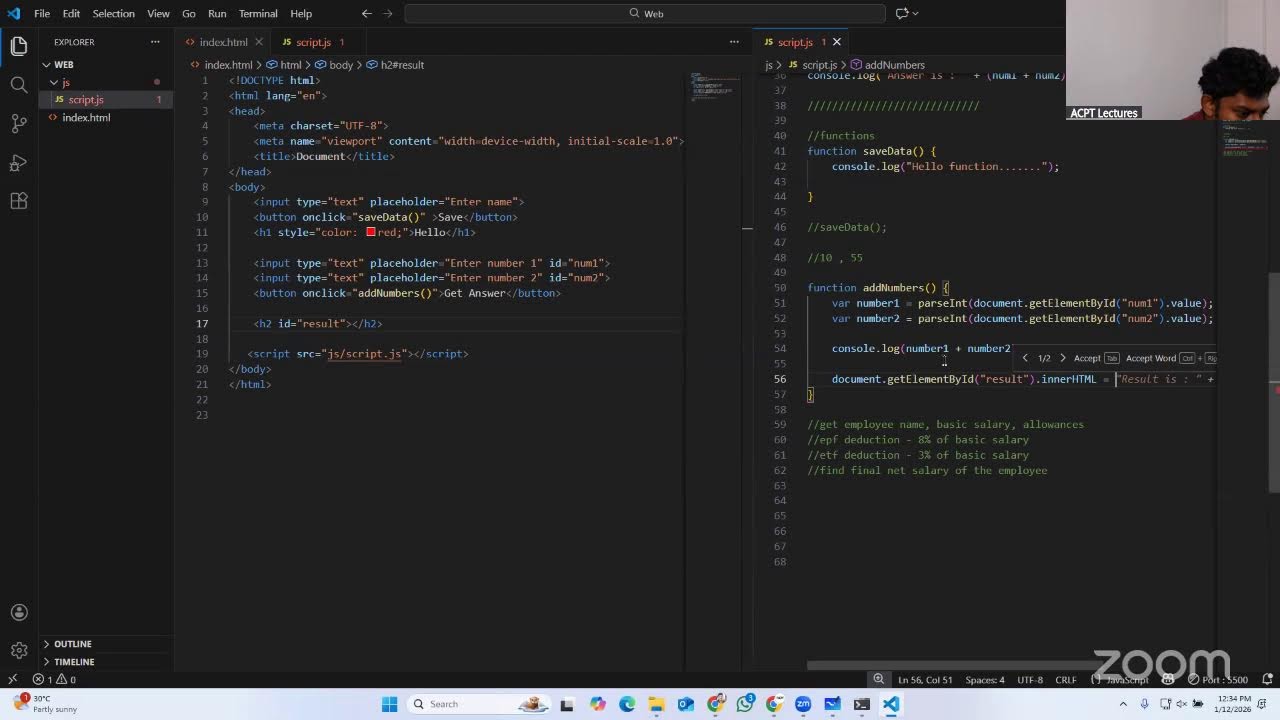Open the Terminal menu
This screenshot has width=1280, height=720.
click(x=258, y=13)
